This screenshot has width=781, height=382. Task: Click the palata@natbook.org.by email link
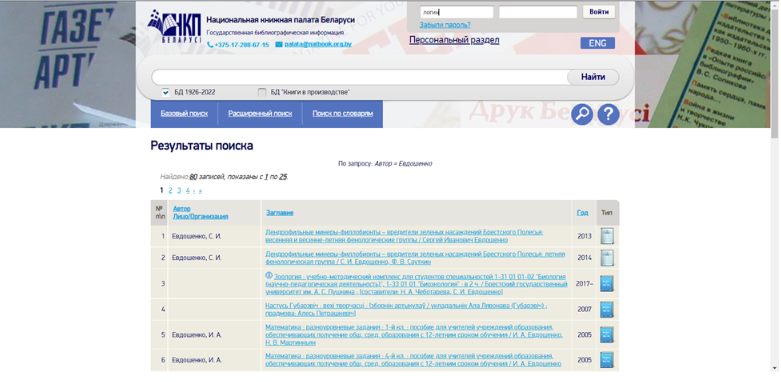pos(318,44)
